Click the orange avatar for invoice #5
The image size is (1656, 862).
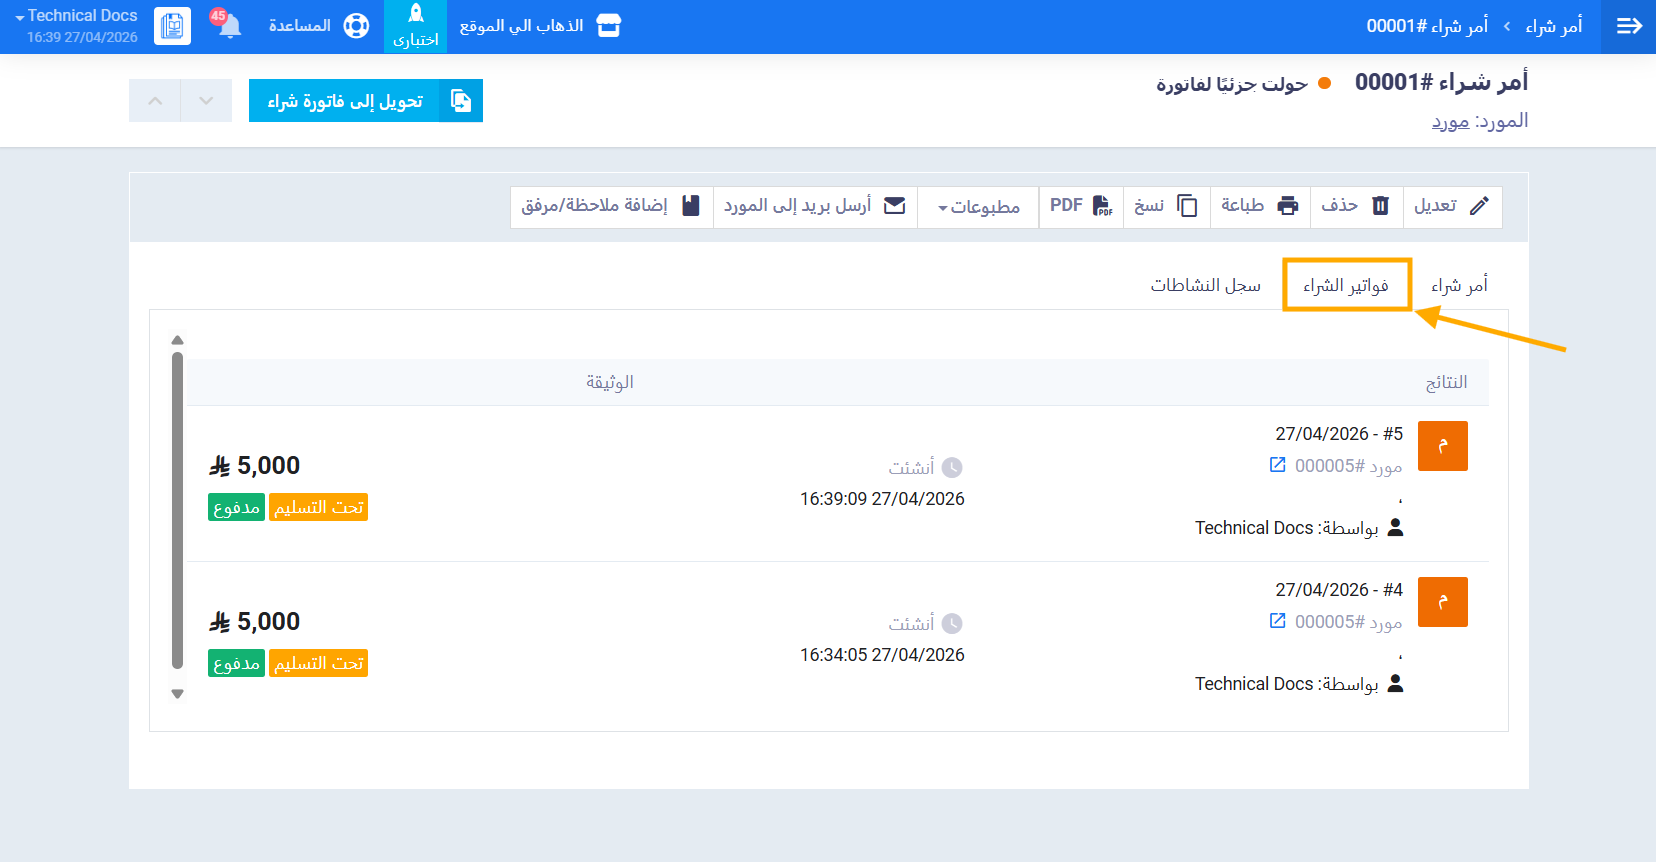pyautogui.click(x=1442, y=446)
